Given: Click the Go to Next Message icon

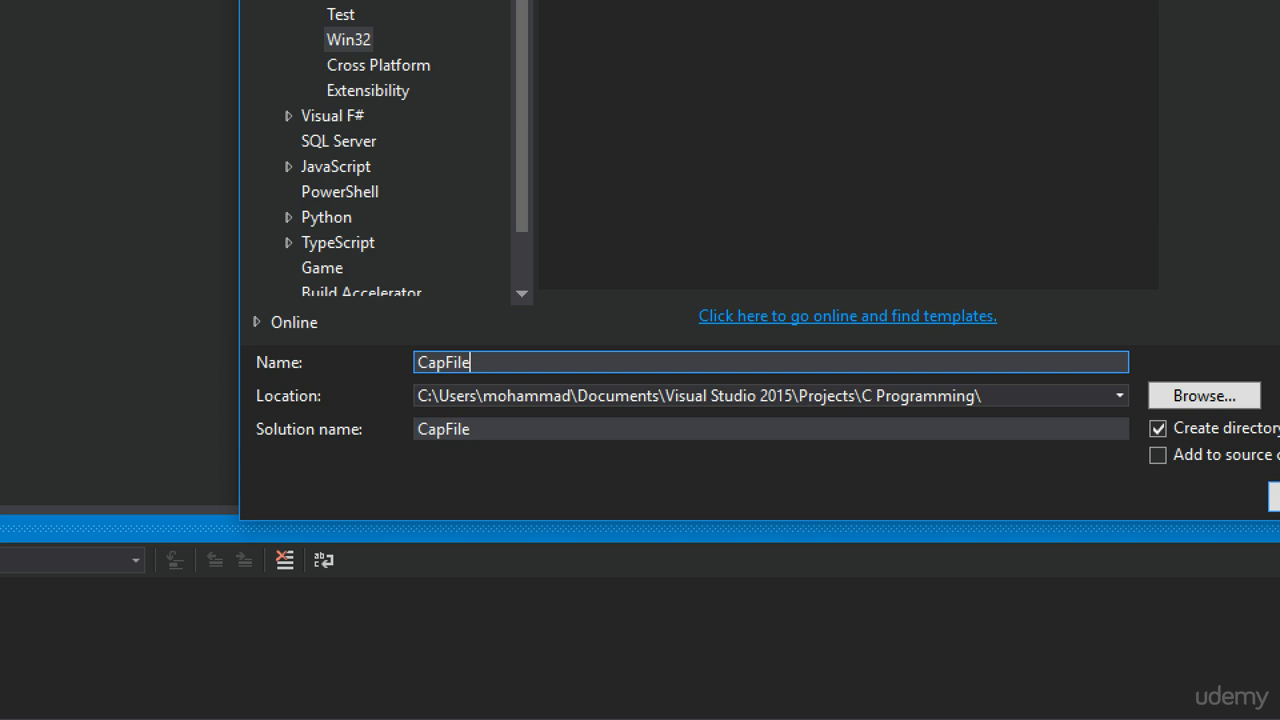Looking at the screenshot, I should (244, 560).
